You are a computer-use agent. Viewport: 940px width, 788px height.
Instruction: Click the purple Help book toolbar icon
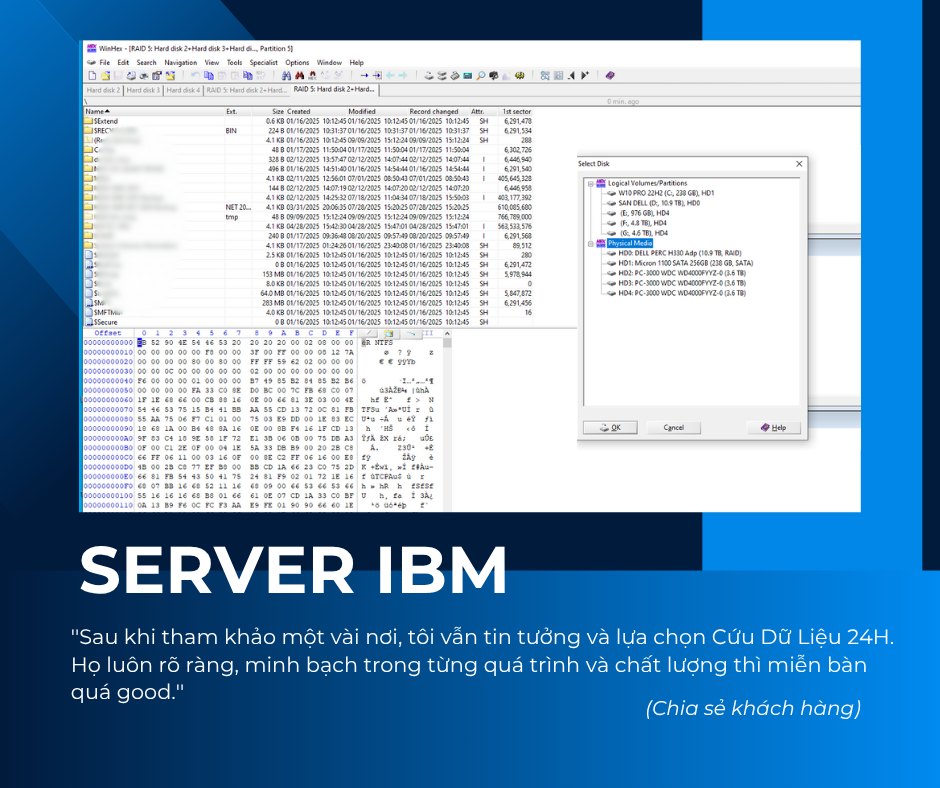pyautogui.click(x=610, y=76)
